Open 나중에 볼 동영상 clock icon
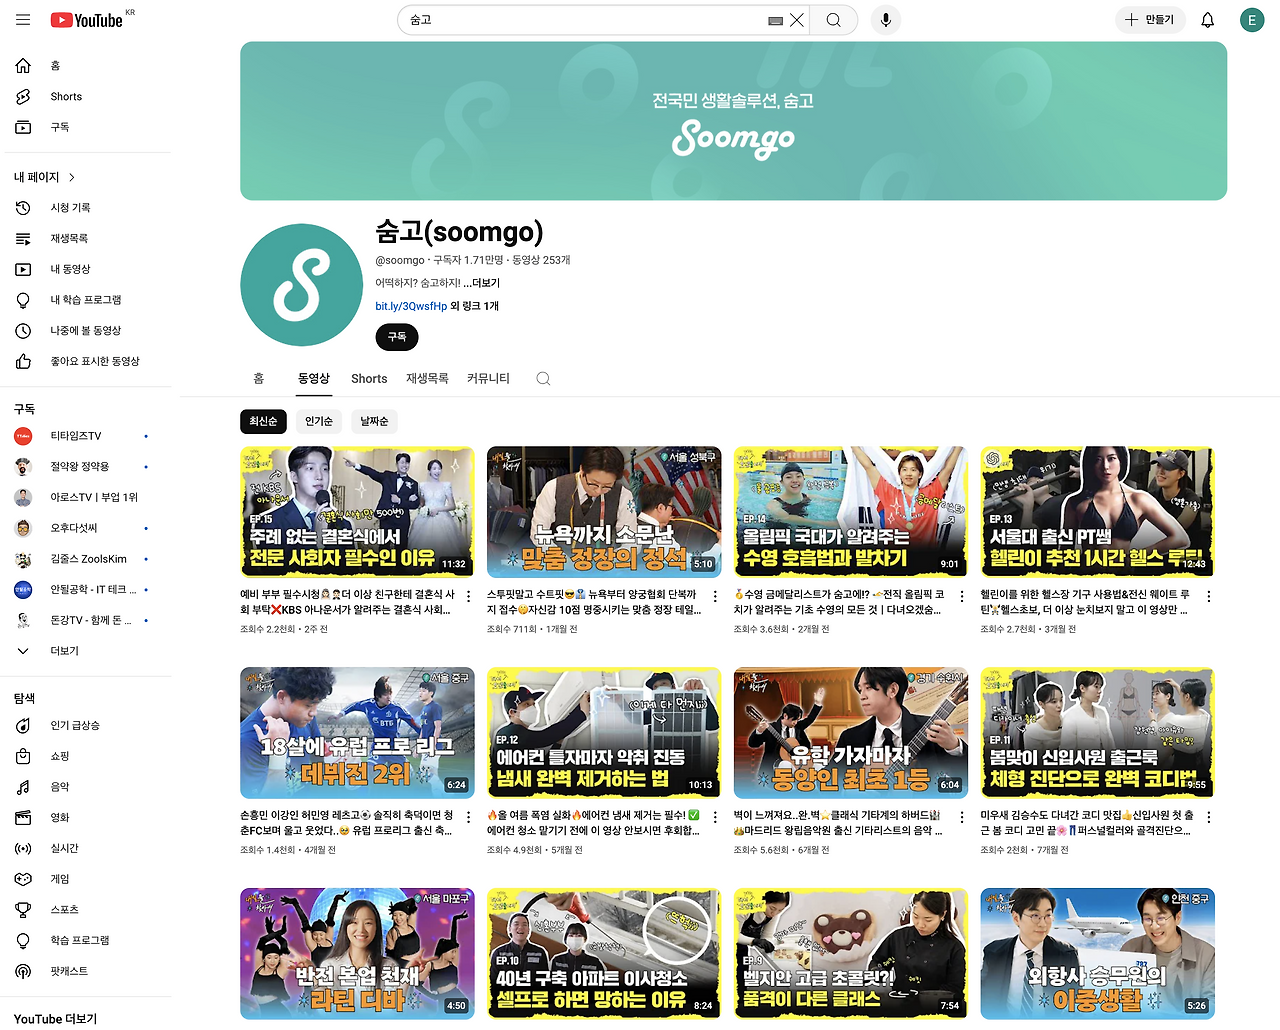The width and height of the screenshot is (1280, 1030). (x=23, y=331)
